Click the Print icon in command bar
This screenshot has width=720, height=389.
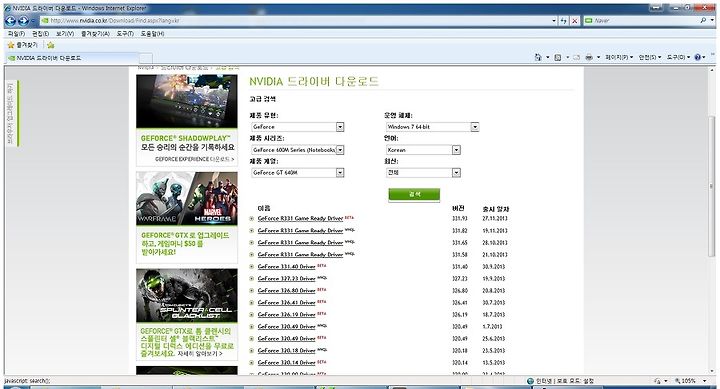[589, 57]
